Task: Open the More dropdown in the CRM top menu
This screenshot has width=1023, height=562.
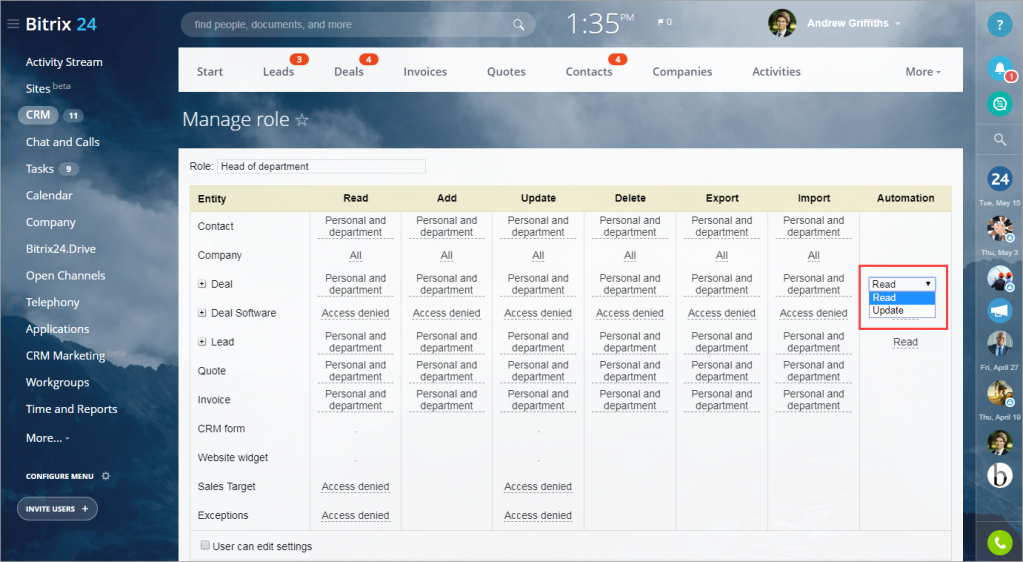Action: tap(923, 72)
